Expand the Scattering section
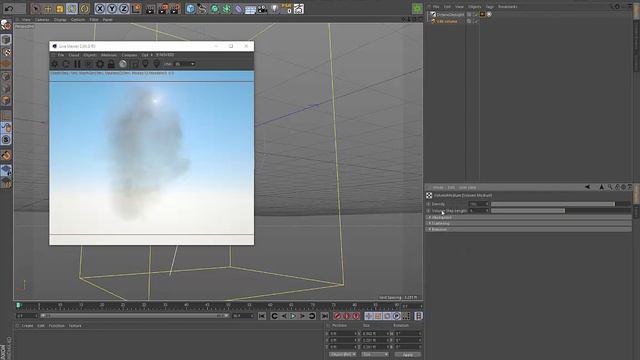640x360 pixels. point(529,224)
